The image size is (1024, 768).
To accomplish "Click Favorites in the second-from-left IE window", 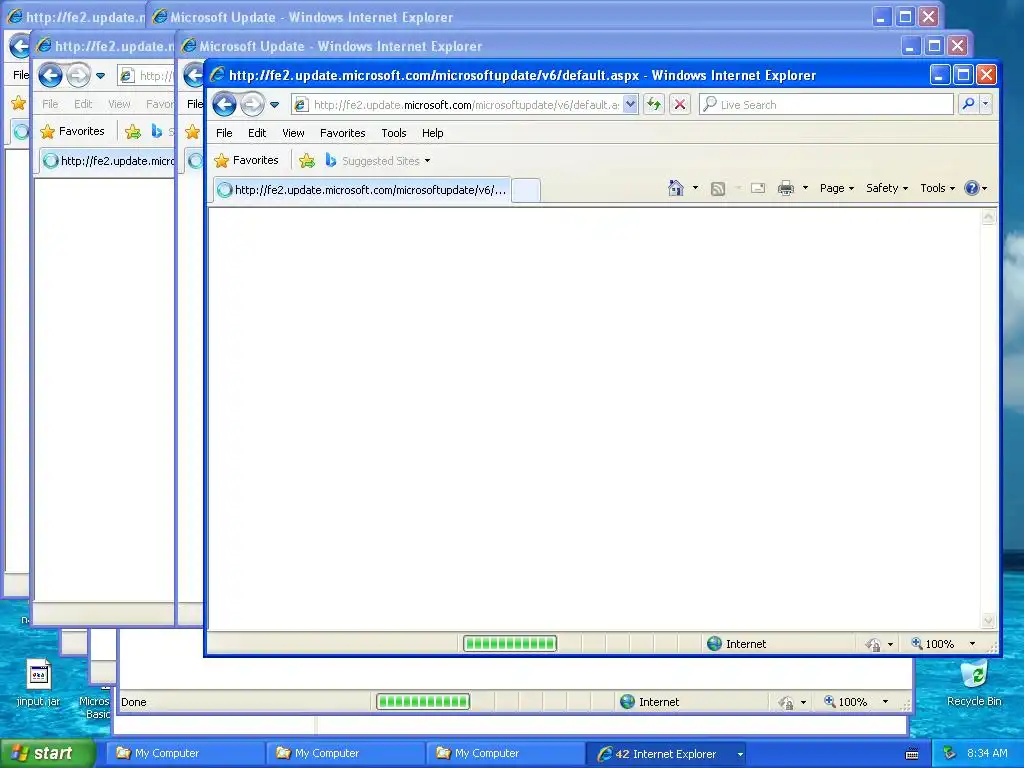I will pos(72,131).
